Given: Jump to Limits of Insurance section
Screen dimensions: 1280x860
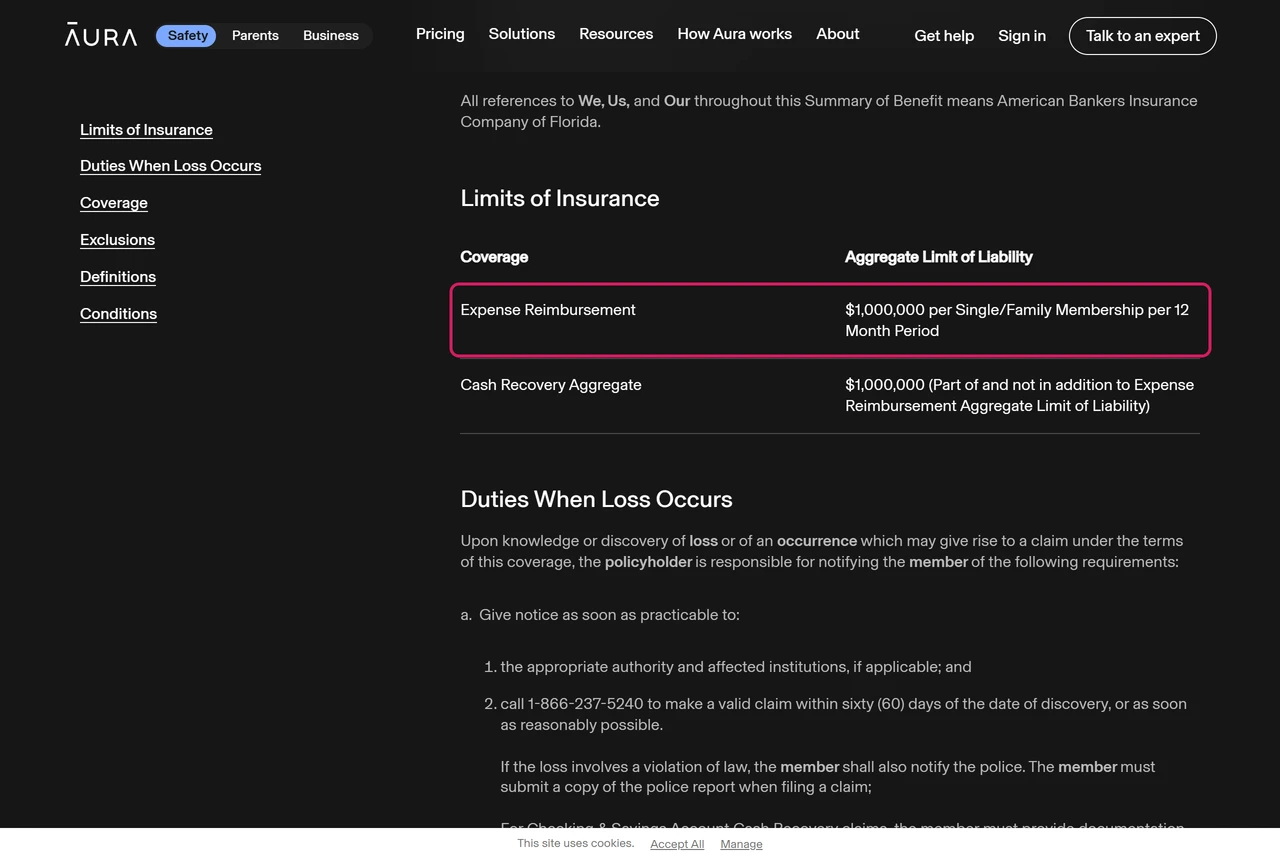Looking at the screenshot, I should 146,130.
